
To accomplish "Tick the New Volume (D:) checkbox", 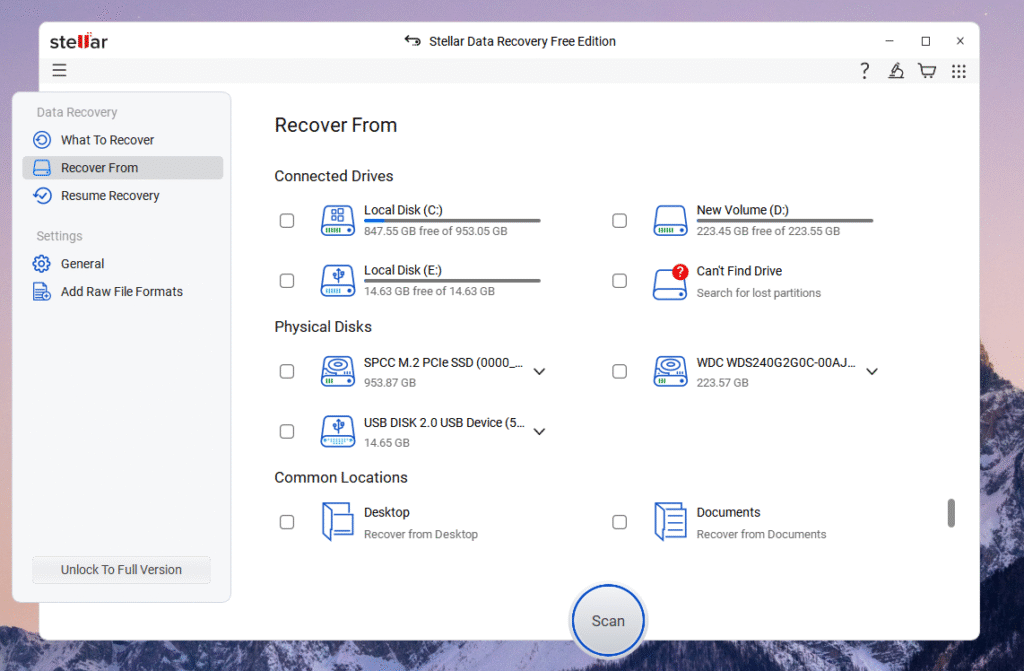I will [619, 221].
